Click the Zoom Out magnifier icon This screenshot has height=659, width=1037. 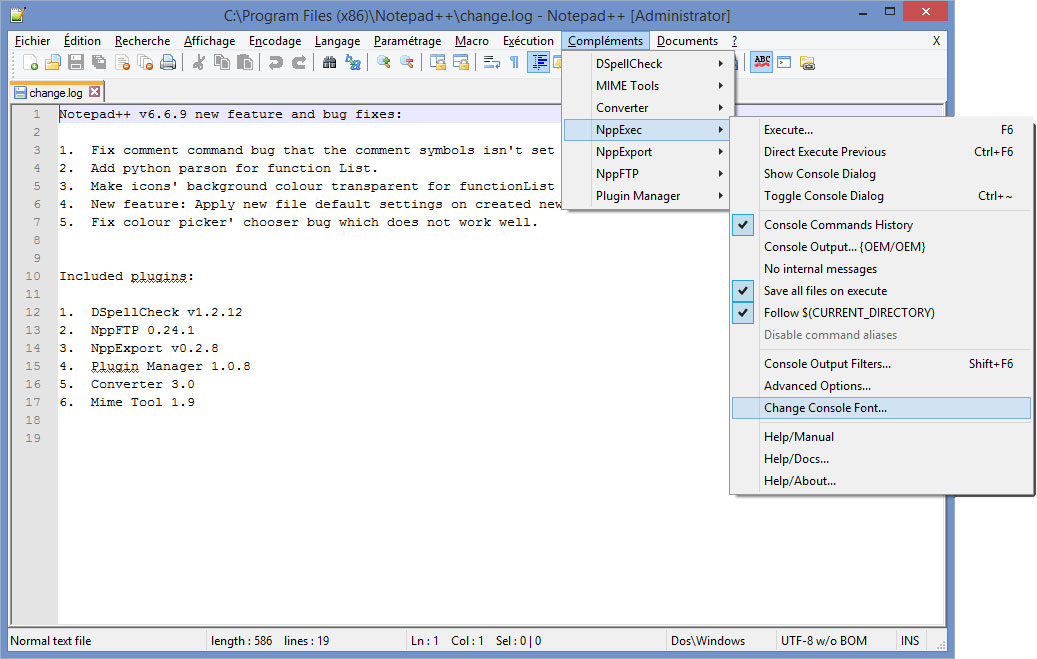pyautogui.click(x=407, y=63)
